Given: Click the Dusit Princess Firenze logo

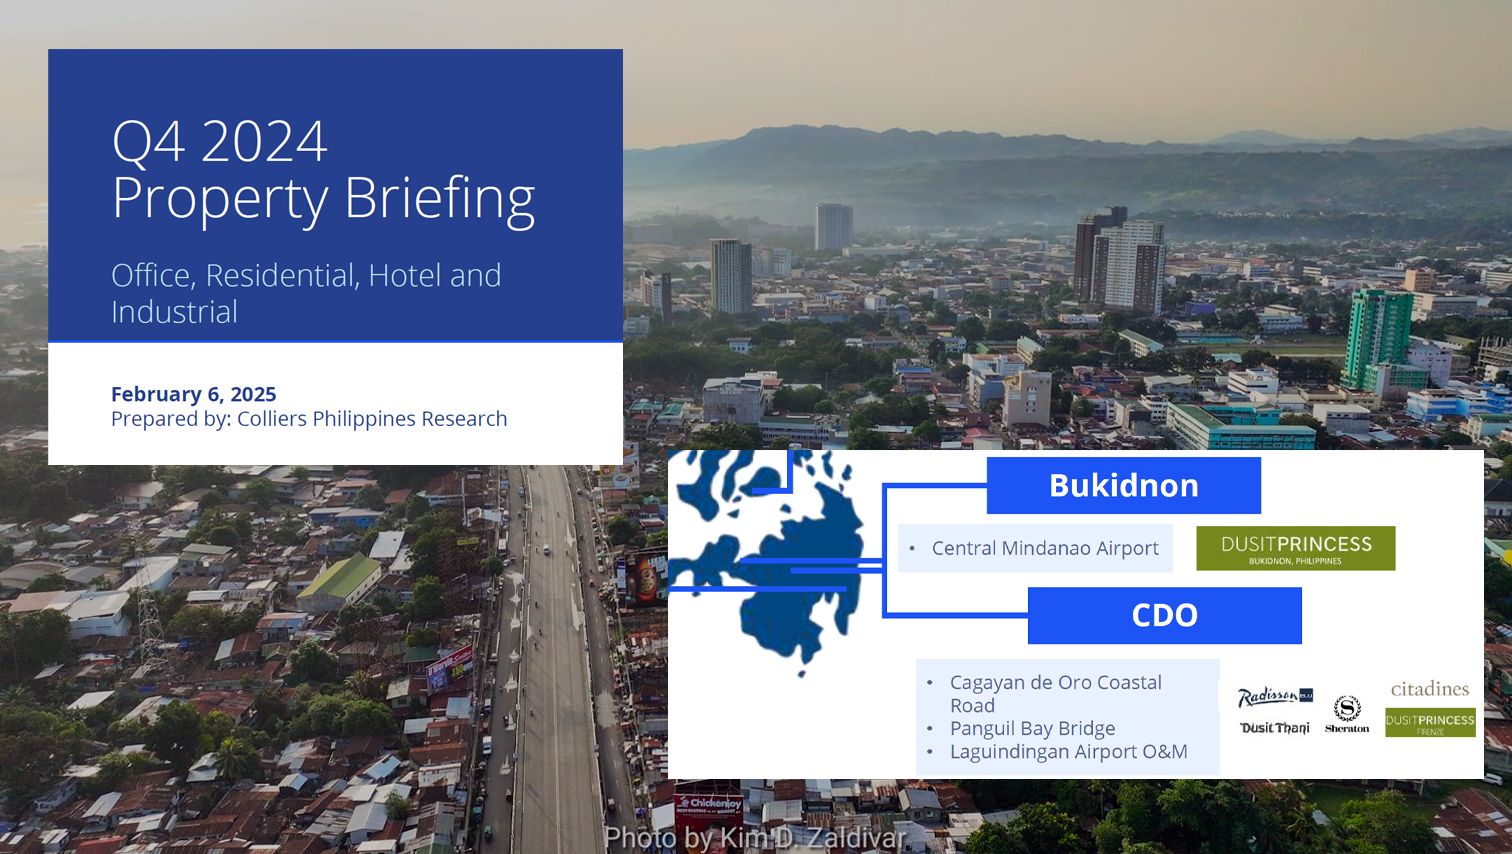Looking at the screenshot, I should pos(1430,723).
